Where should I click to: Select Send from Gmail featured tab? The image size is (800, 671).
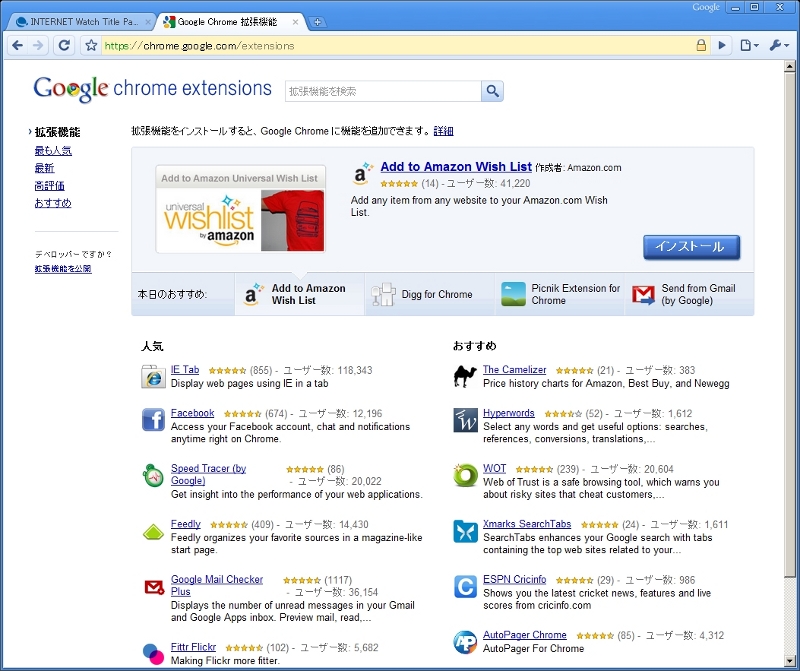[x=689, y=294]
